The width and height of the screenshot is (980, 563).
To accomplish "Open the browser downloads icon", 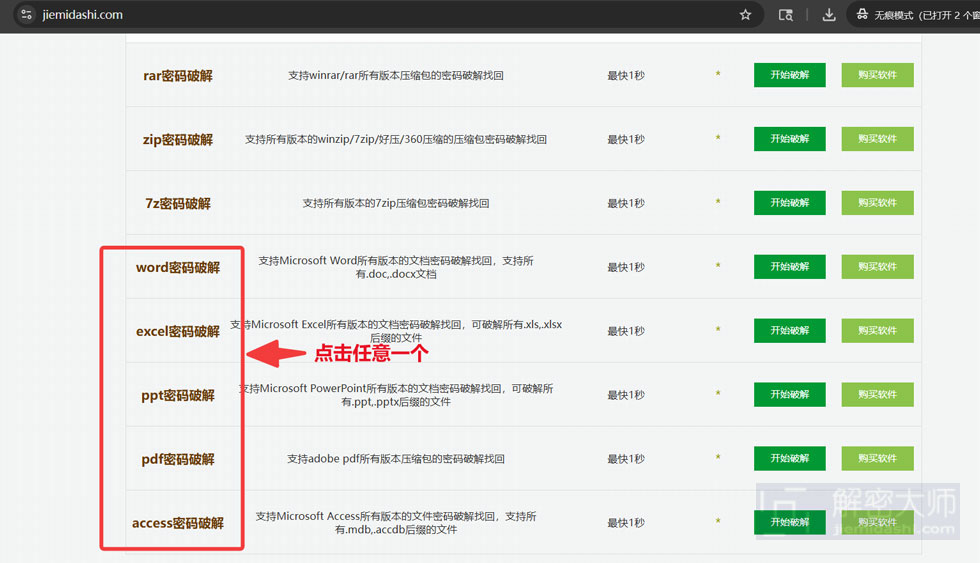I will [x=829, y=15].
